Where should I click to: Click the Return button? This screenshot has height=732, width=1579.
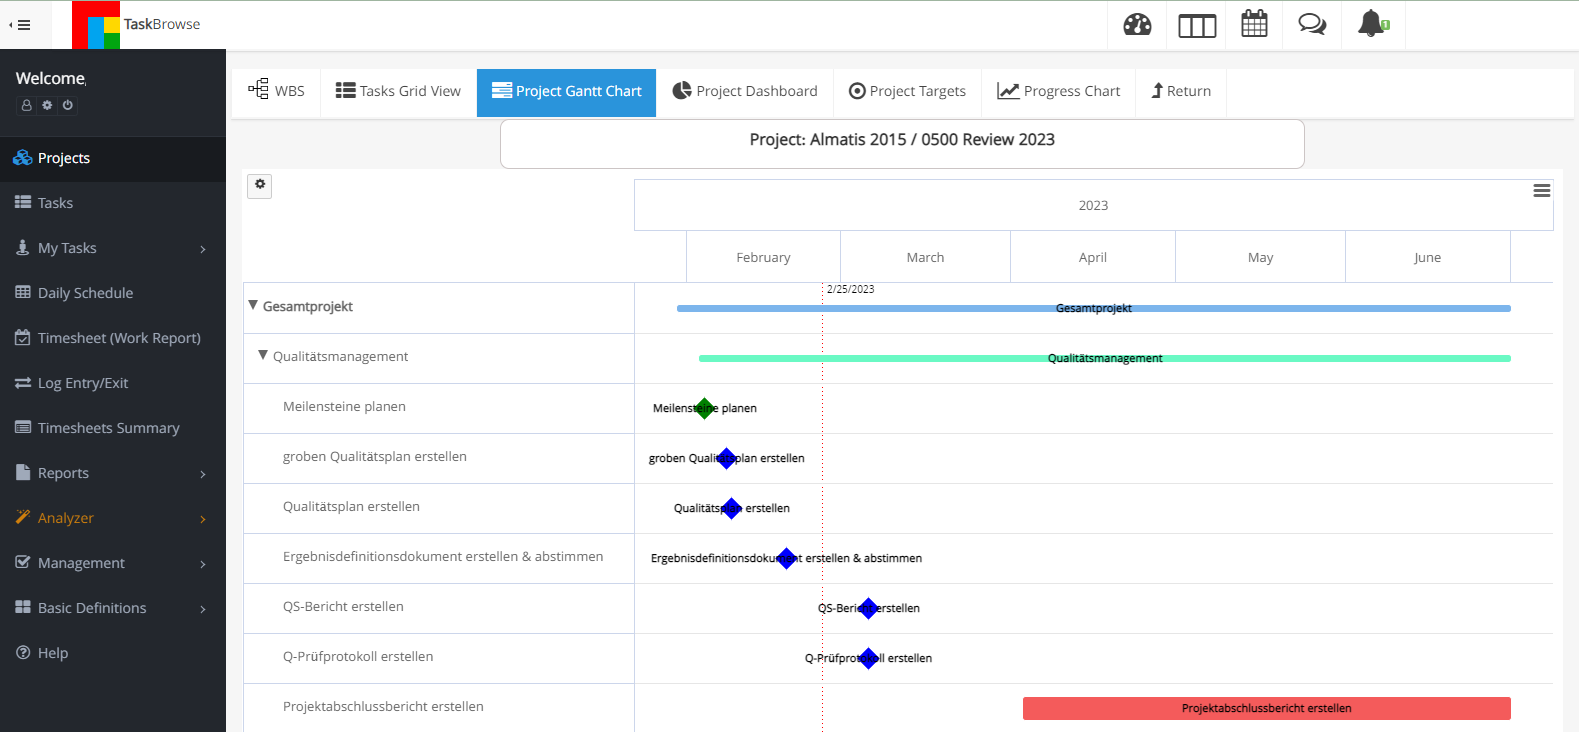click(1181, 91)
